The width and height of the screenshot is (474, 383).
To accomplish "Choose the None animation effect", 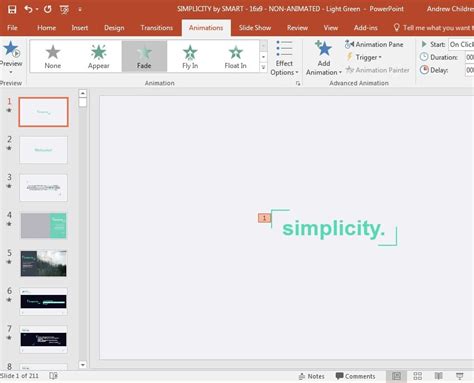I will coord(53,56).
